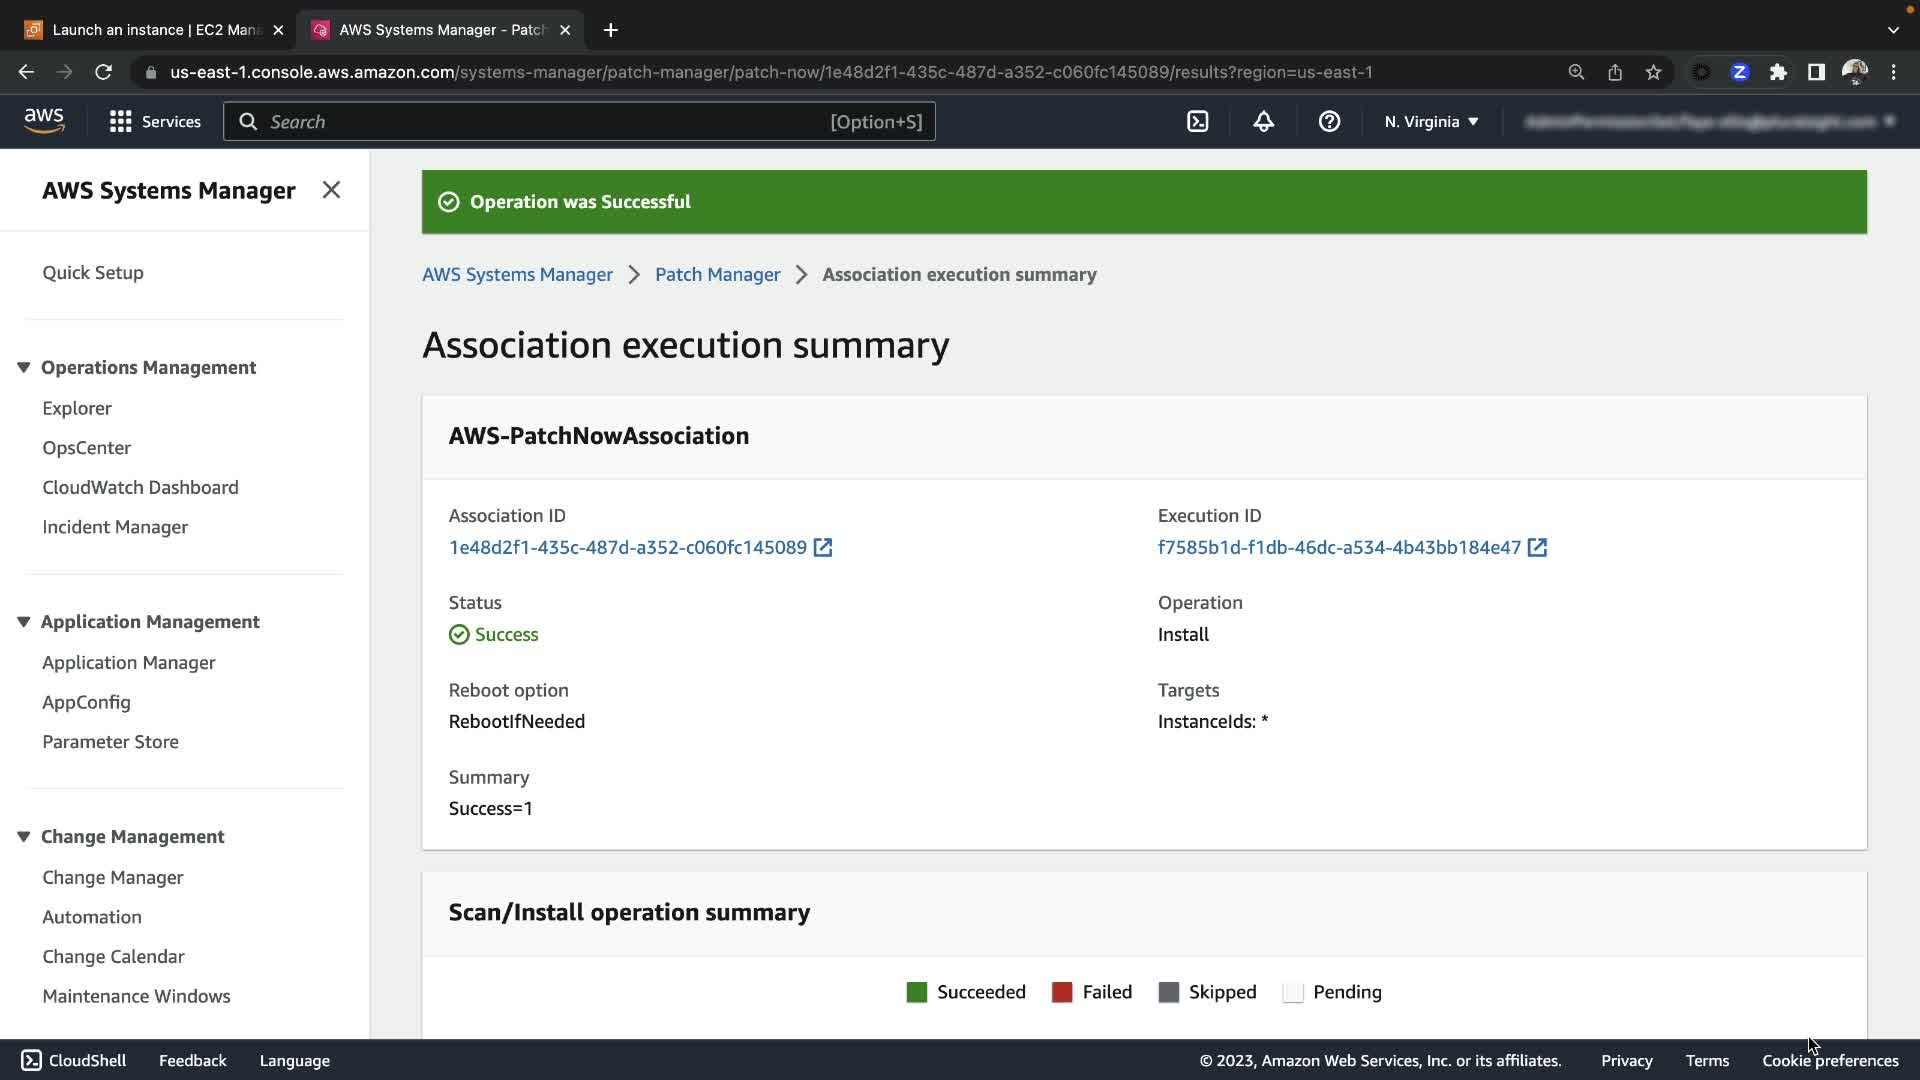
Task: Collapse Application Management section
Action: click(x=24, y=622)
